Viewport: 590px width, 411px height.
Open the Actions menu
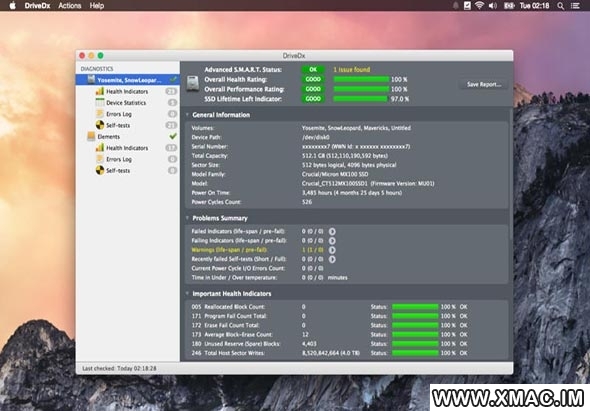coord(70,6)
